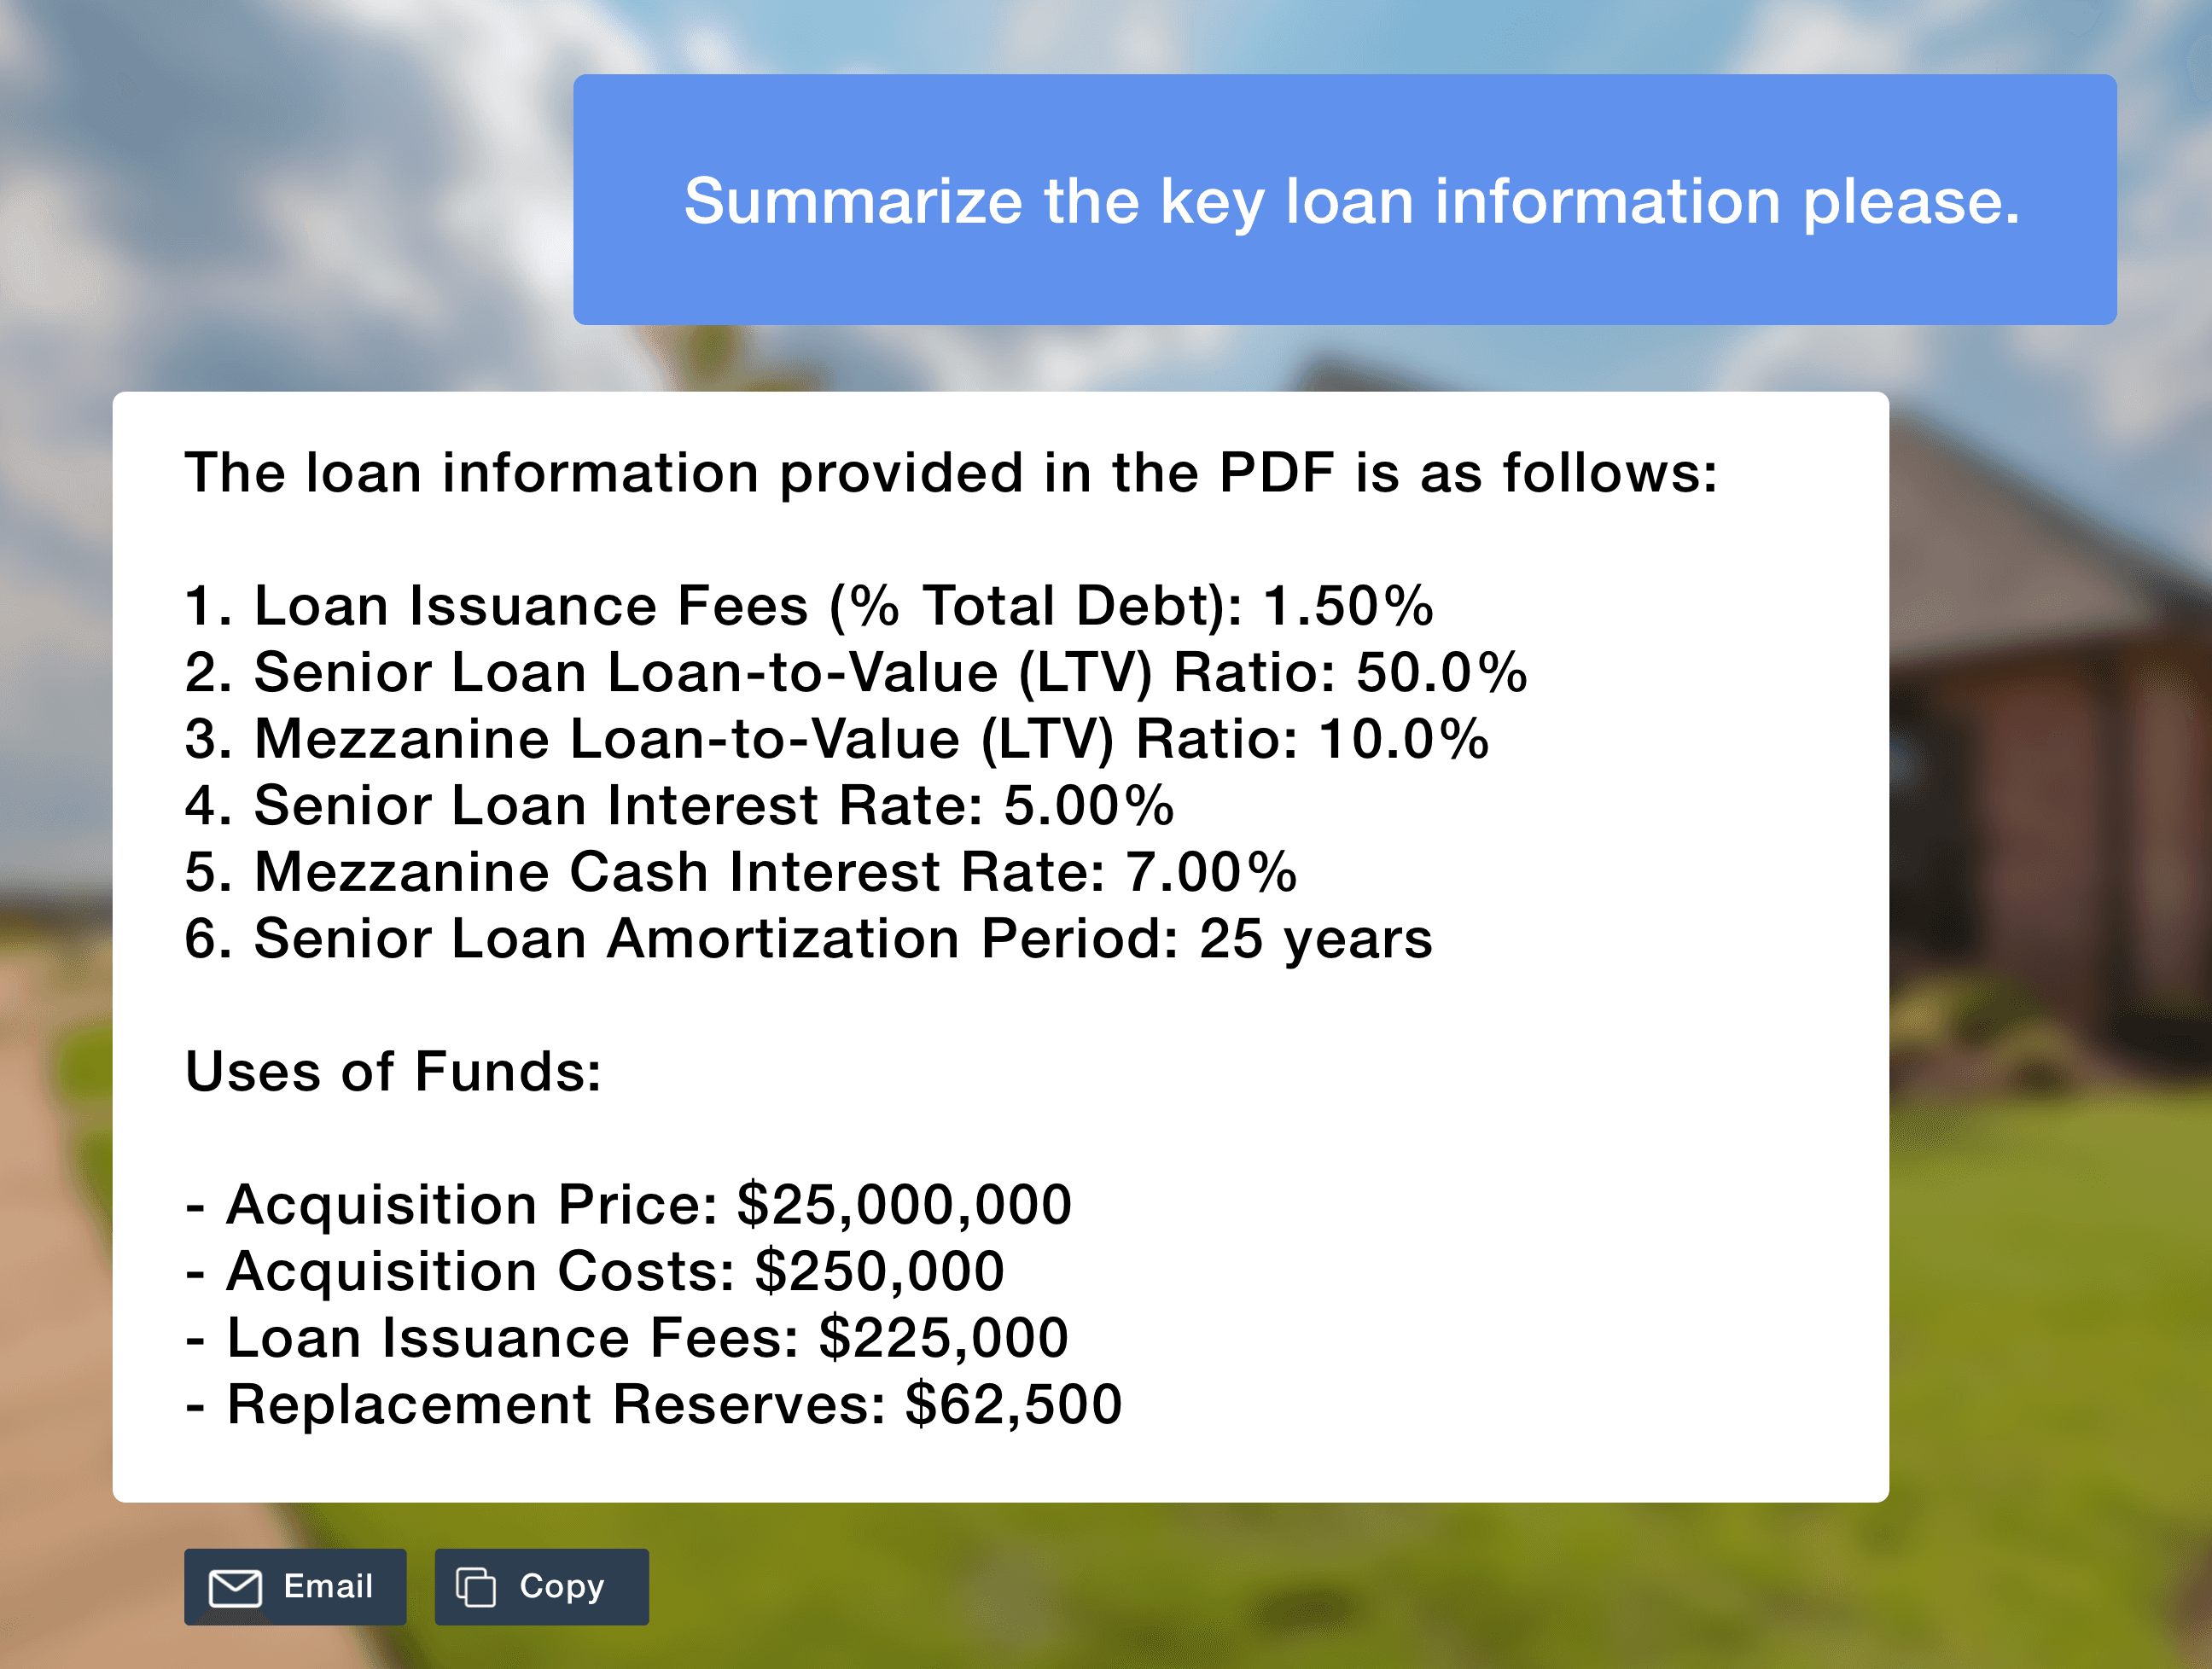The width and height of the screenshot is (2212, 1669).
Task: Click the Acquisition Costs $250,000 line
Action: [595, 1272]
